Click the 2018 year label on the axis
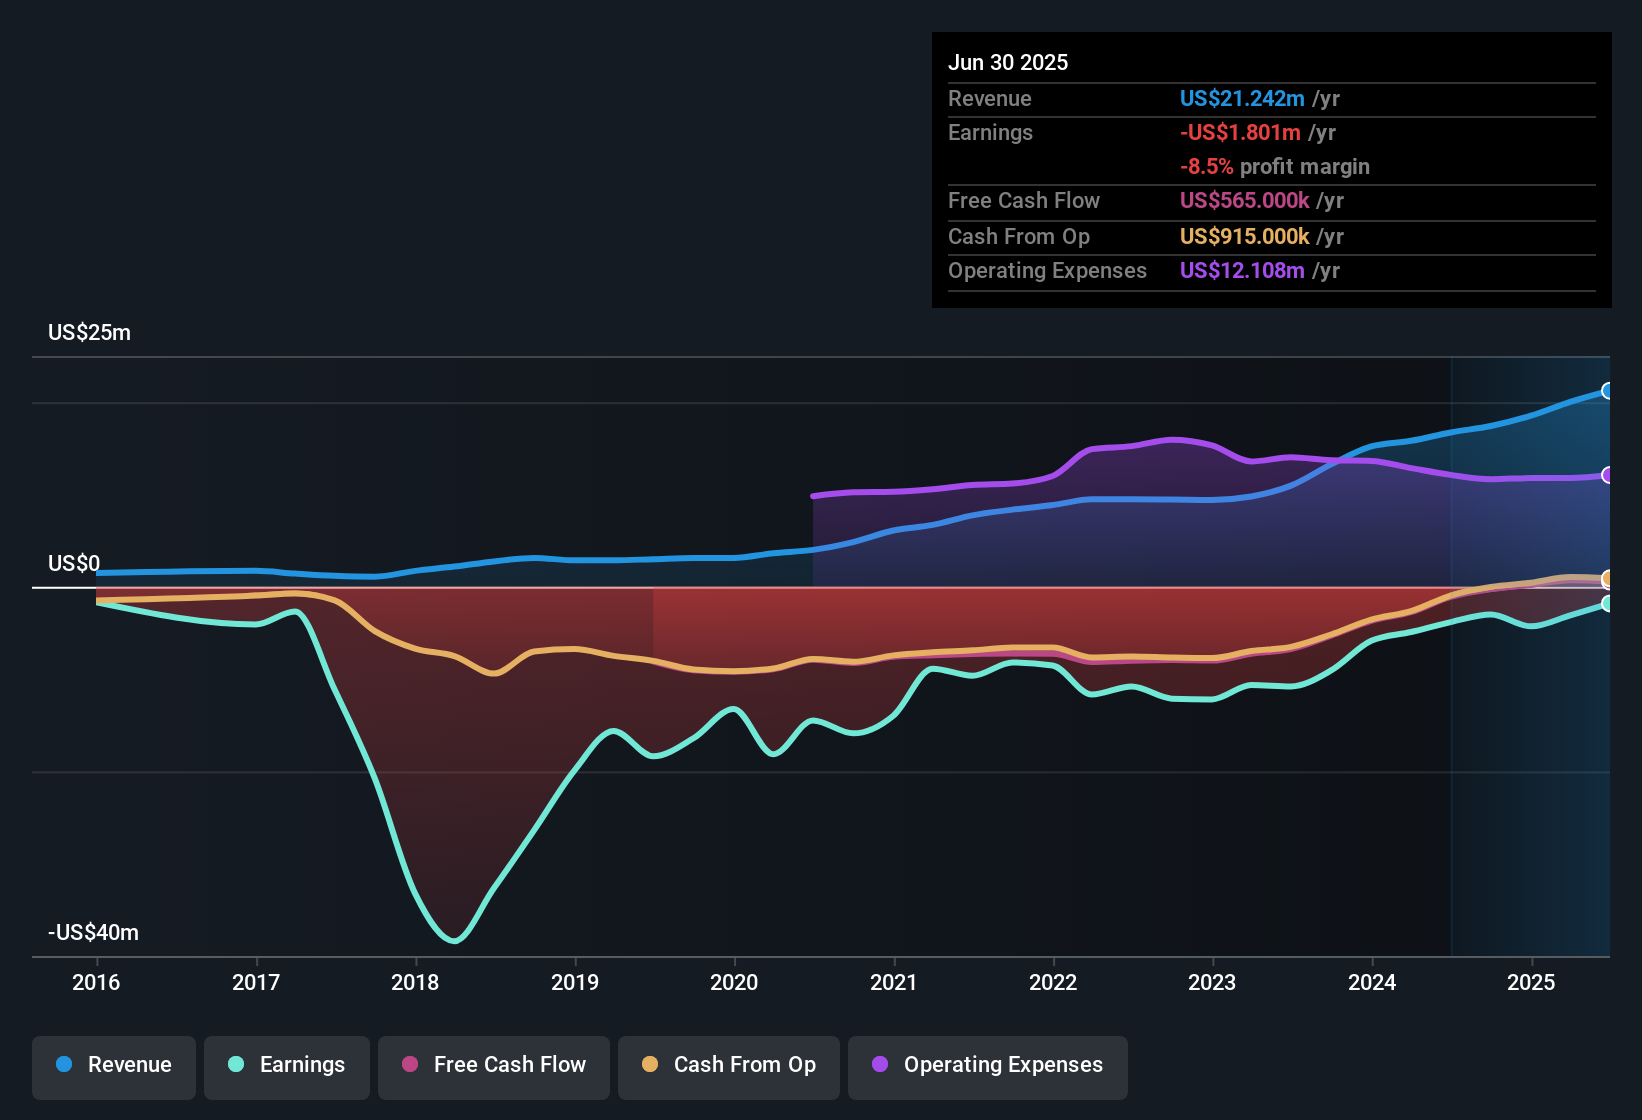1642x1120 pixels. tap(414, 983)
